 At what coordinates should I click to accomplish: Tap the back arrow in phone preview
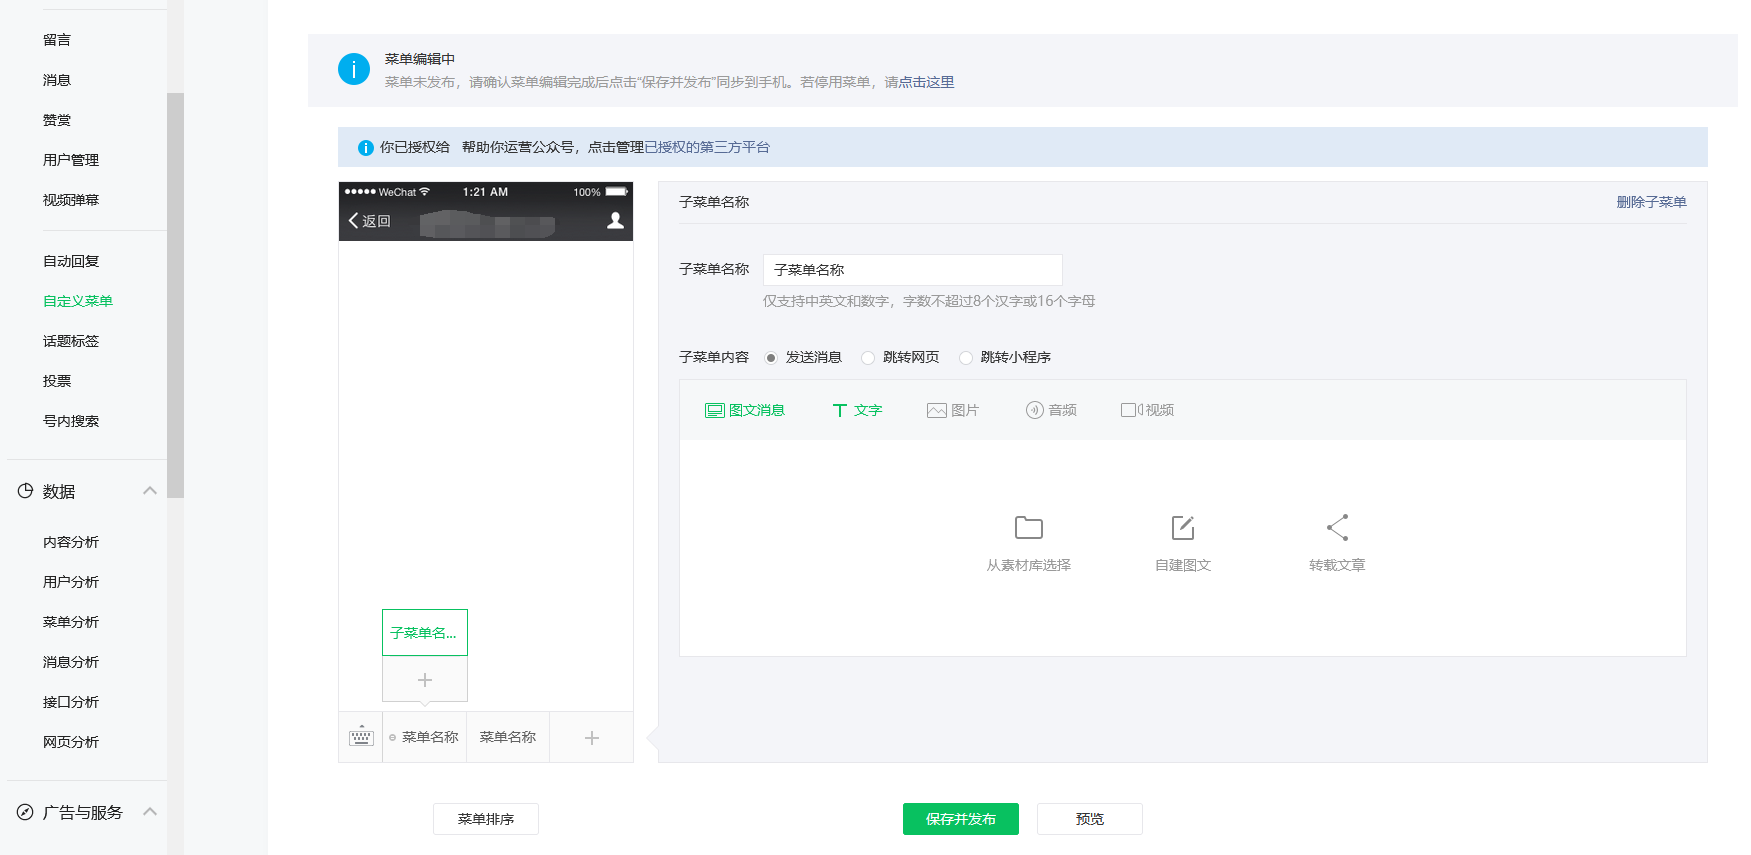[353, 221]
